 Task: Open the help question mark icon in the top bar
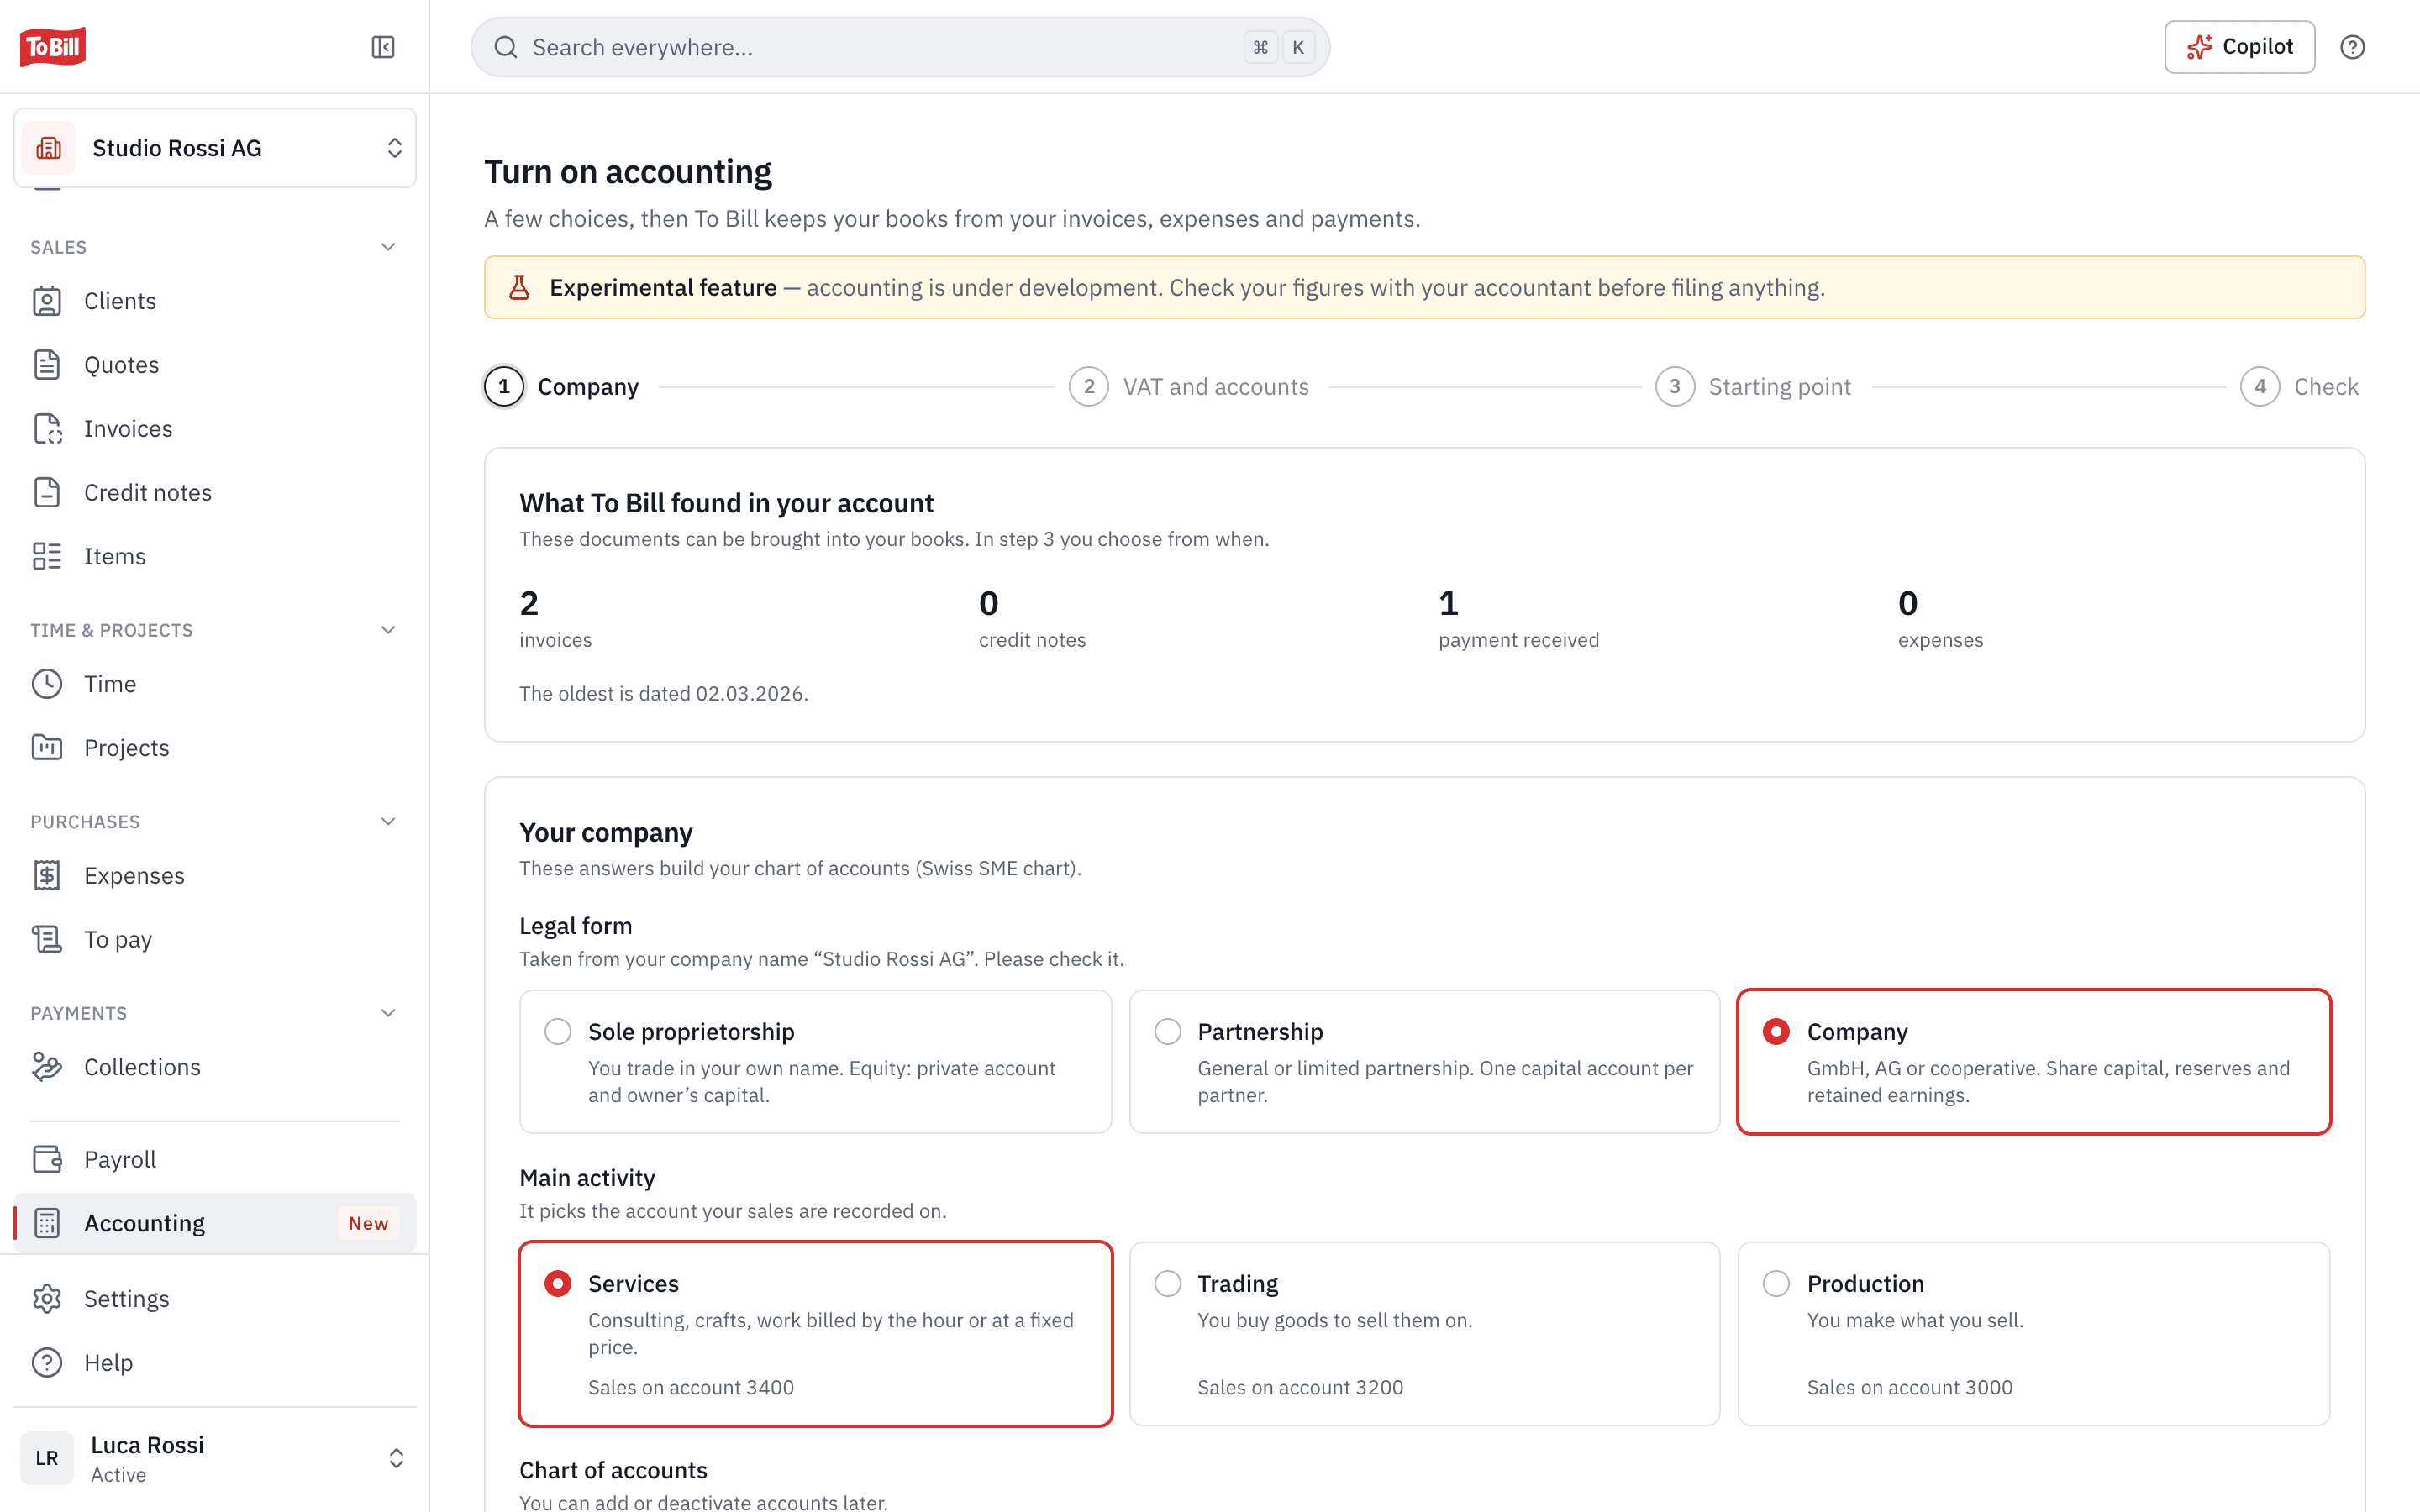[2352, 47]
